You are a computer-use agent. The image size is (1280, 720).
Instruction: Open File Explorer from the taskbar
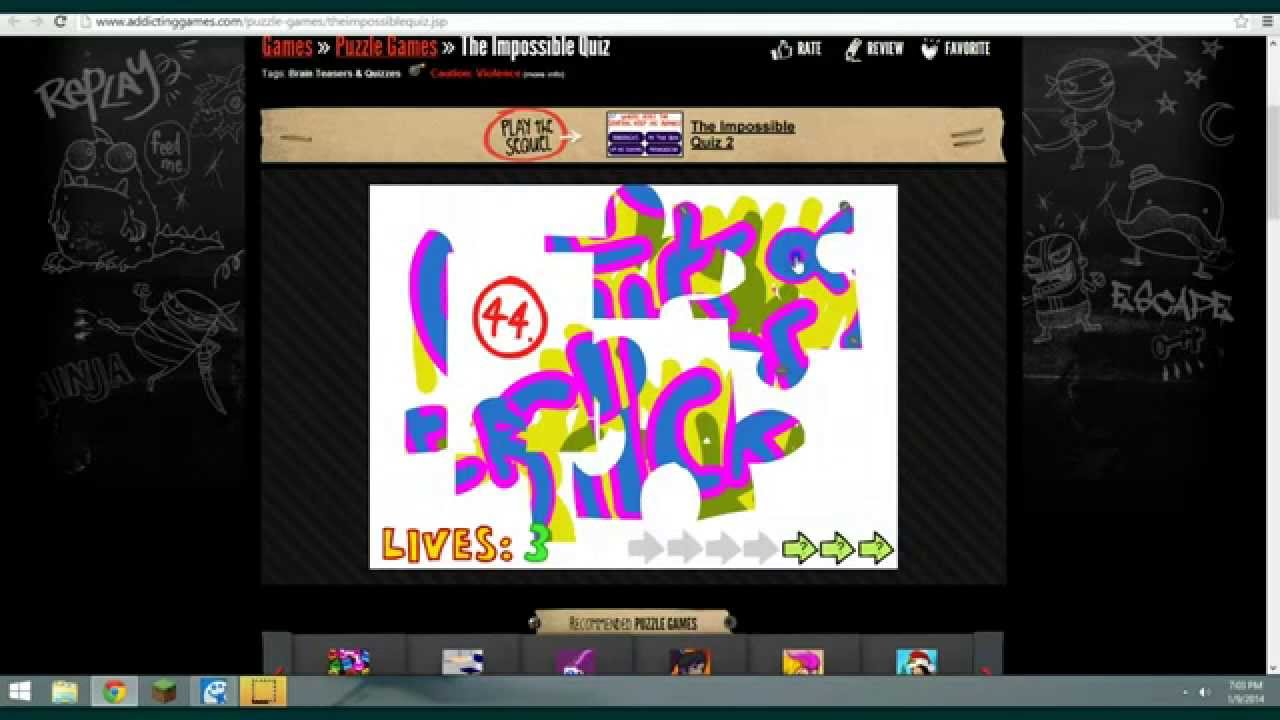65,691
